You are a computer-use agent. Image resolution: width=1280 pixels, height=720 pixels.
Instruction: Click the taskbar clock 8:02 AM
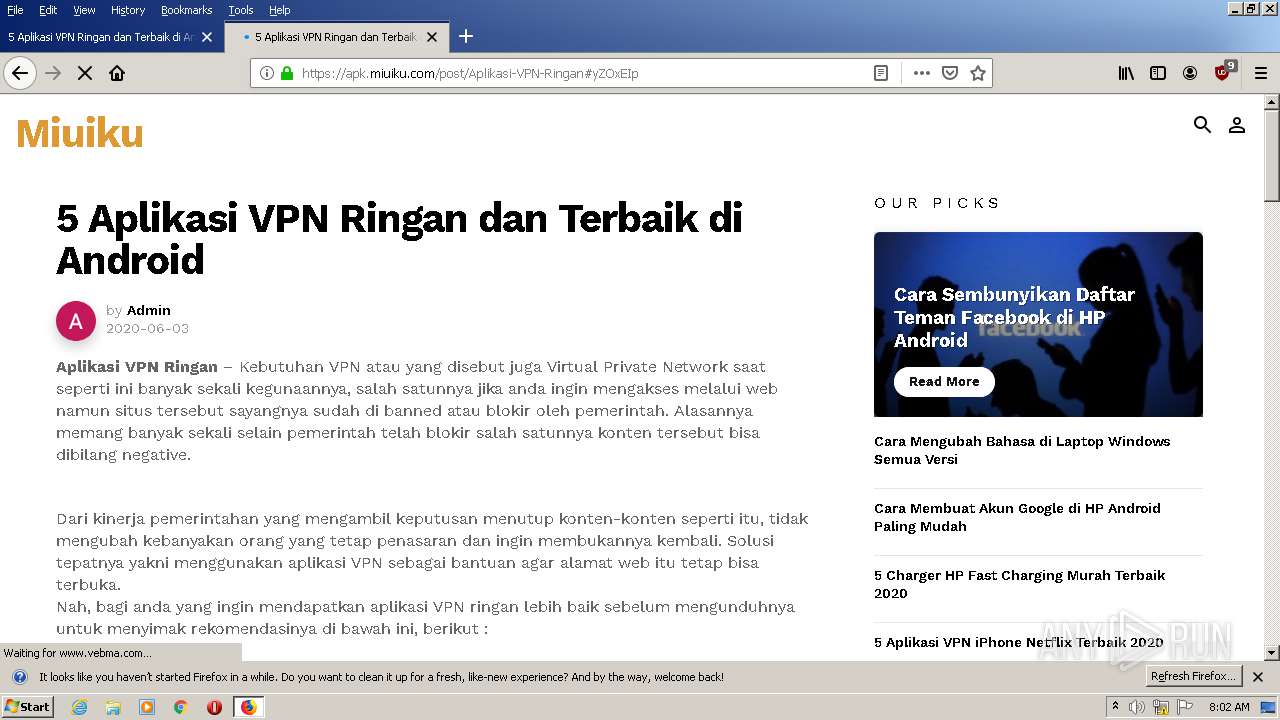(1229, 707)
